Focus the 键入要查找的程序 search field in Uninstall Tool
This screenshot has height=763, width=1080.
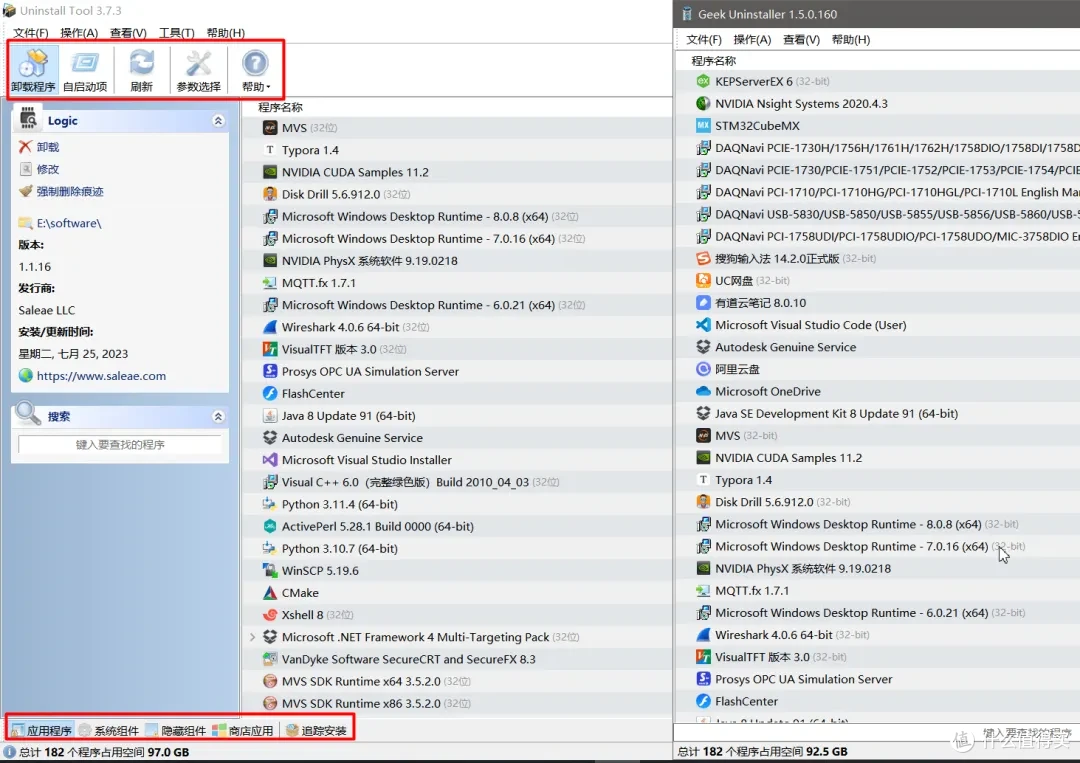[120, 445]
